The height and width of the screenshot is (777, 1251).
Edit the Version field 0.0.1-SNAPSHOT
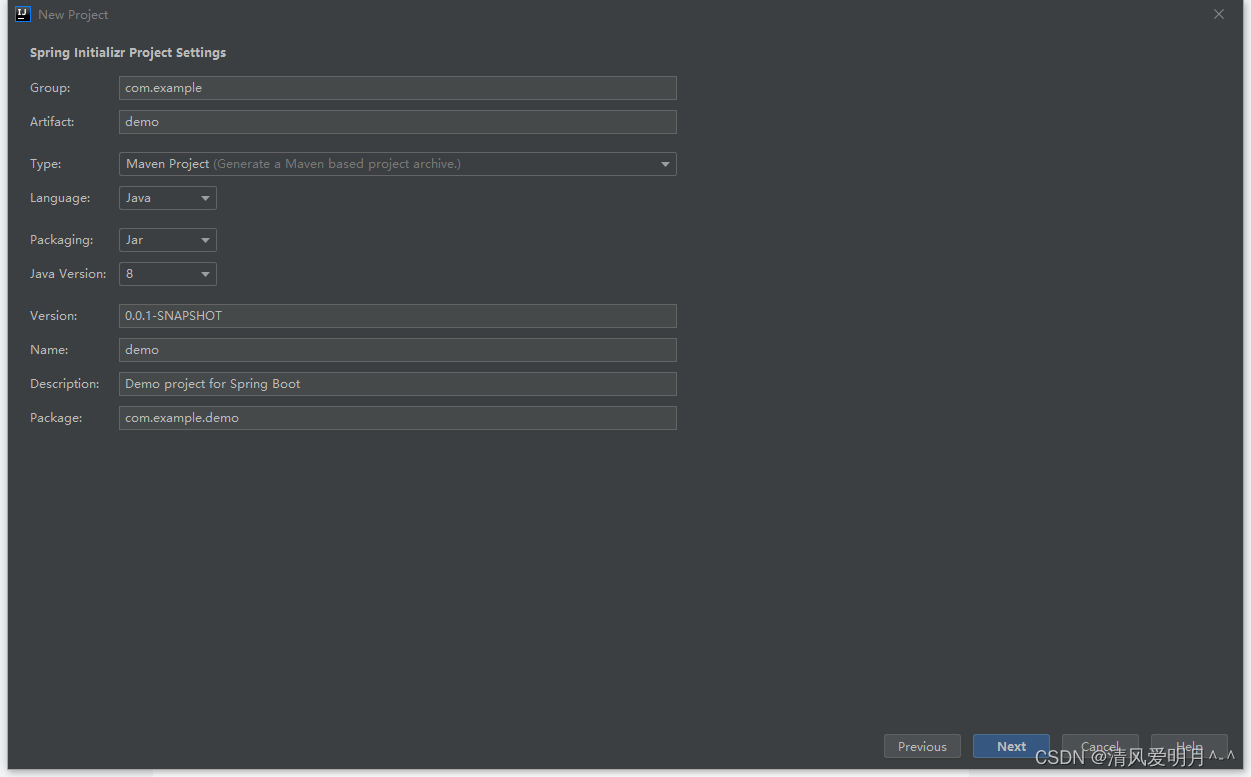[x=397, y=316]
